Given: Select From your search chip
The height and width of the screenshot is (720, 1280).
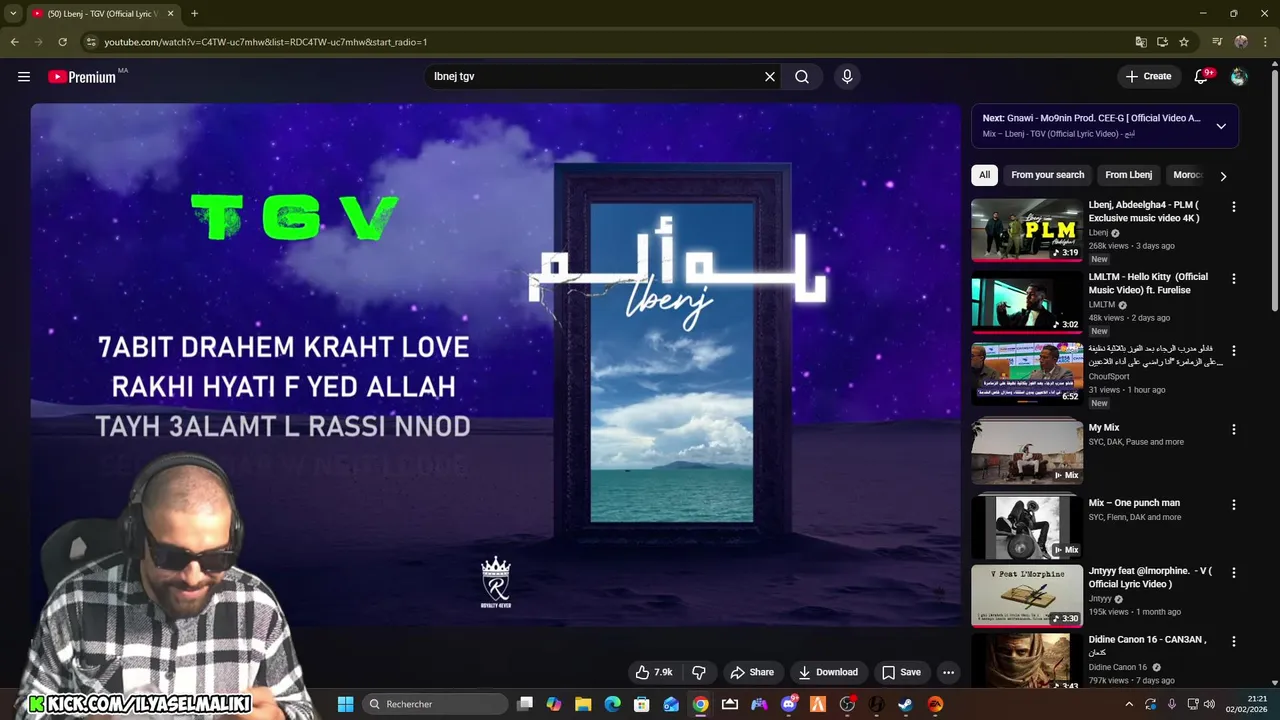Looking at the screenshot, I should 1047,175.
